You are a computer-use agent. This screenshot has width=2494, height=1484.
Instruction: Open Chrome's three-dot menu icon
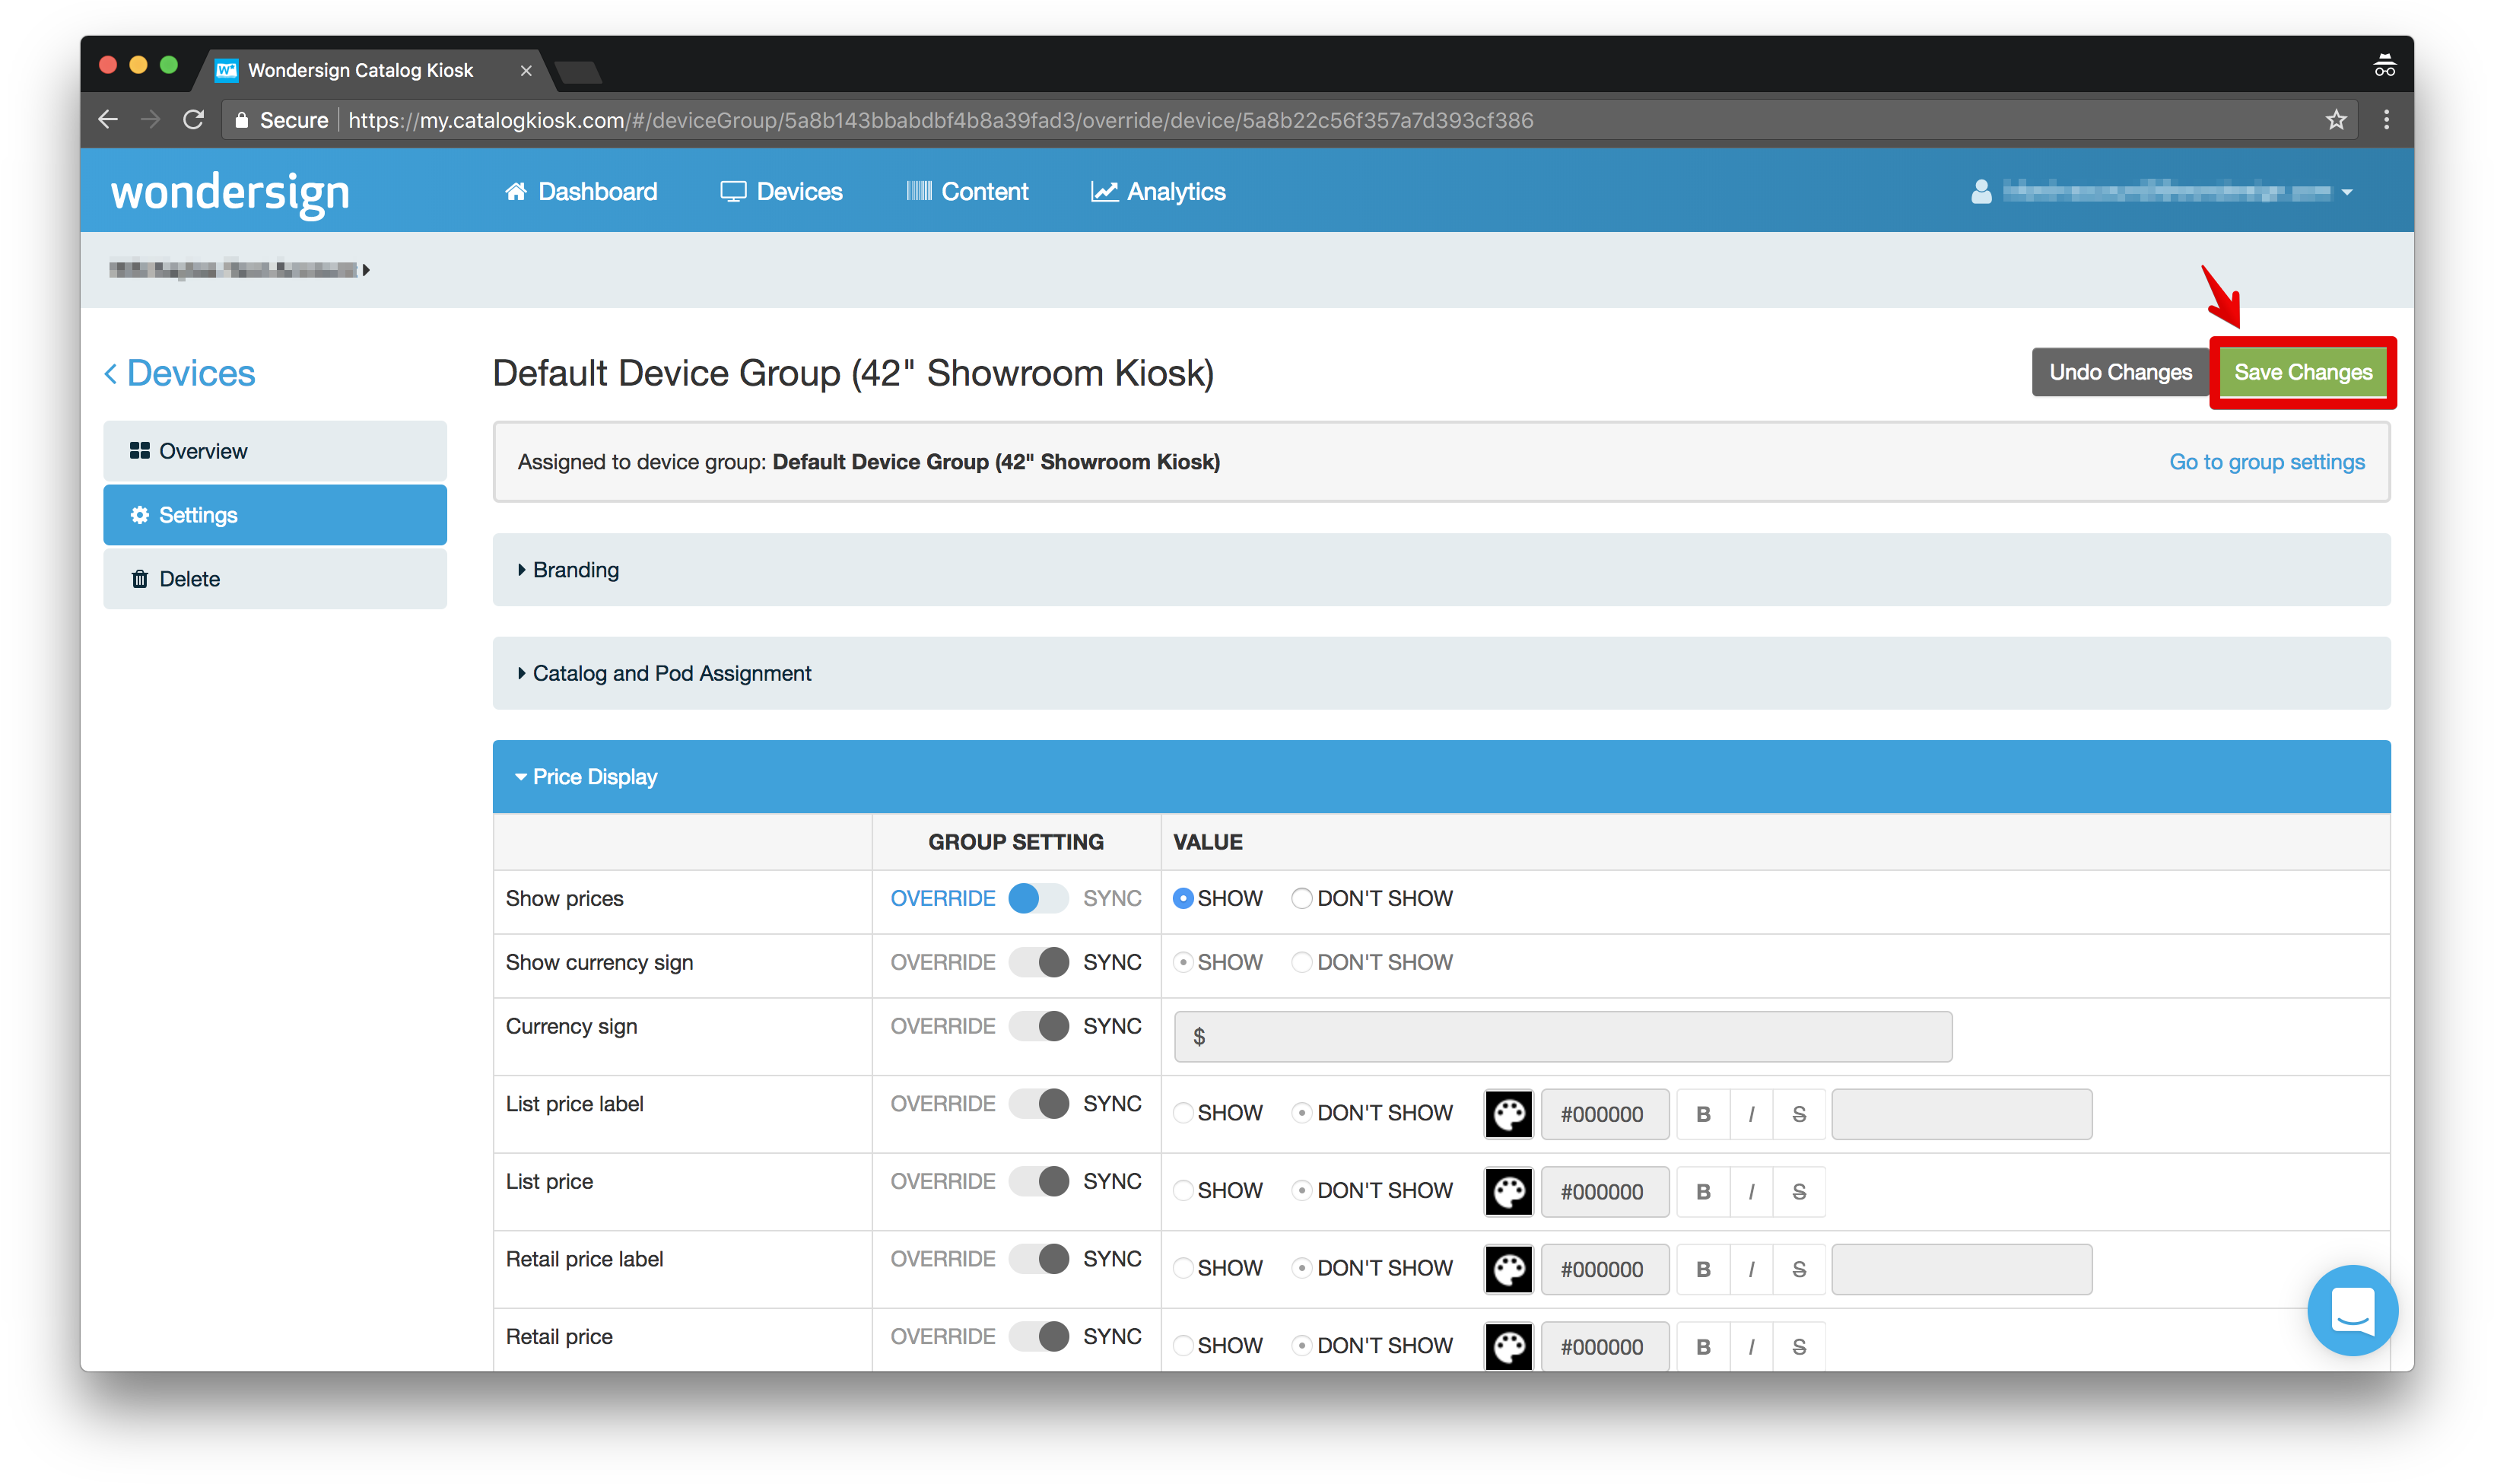coord(2386,120)
